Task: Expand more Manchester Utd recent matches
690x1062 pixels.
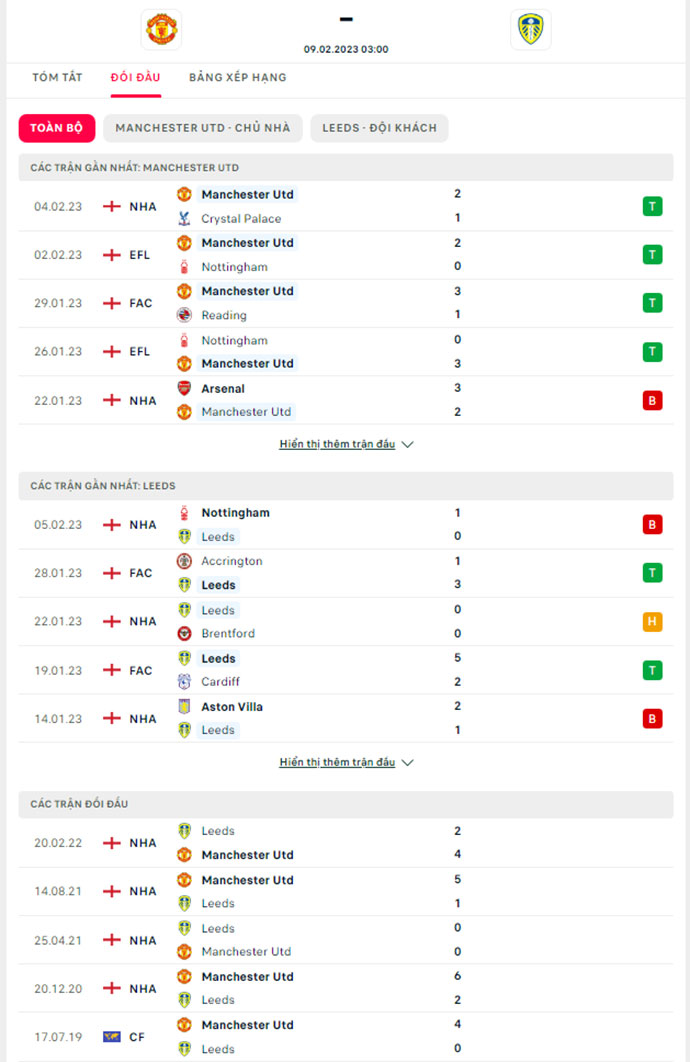Action: pos(346,444)
